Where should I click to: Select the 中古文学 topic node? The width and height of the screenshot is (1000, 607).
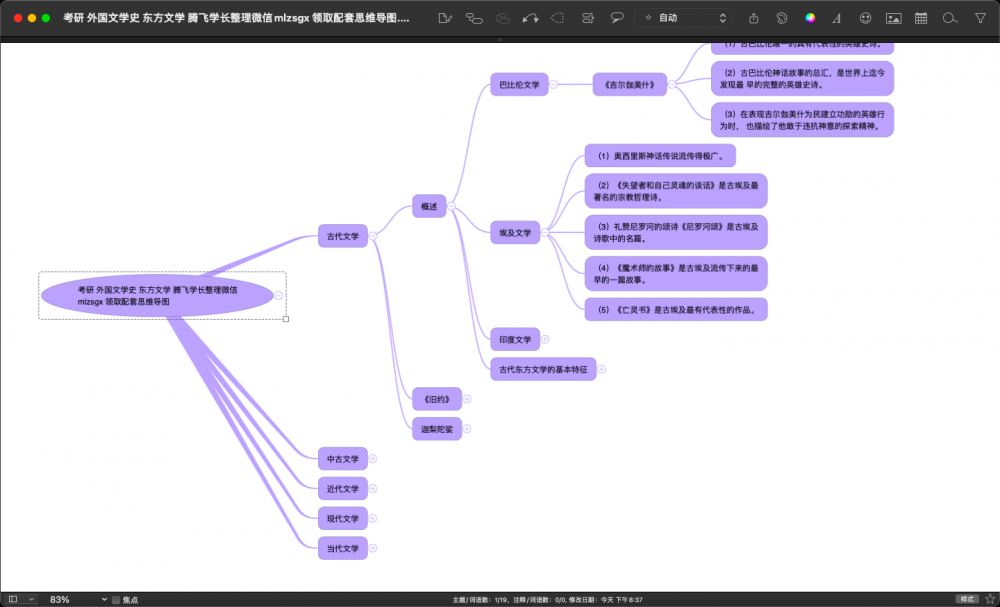click(x=343, y=458)
